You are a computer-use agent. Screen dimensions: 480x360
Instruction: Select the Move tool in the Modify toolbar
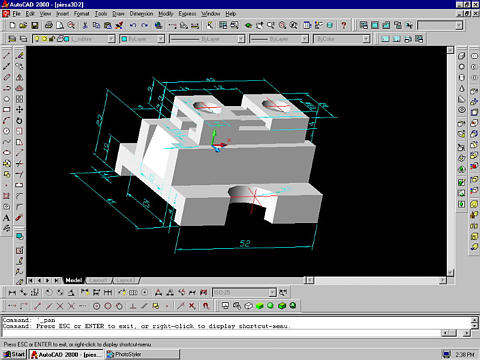19,110
